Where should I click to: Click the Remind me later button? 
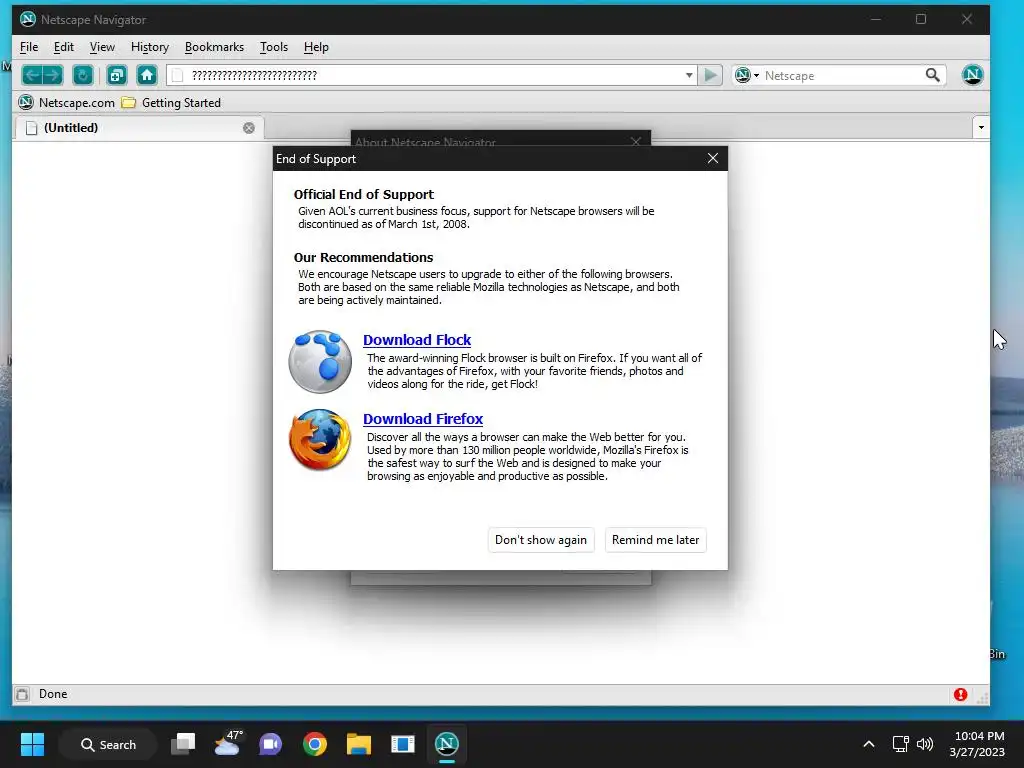coord(655,540)
